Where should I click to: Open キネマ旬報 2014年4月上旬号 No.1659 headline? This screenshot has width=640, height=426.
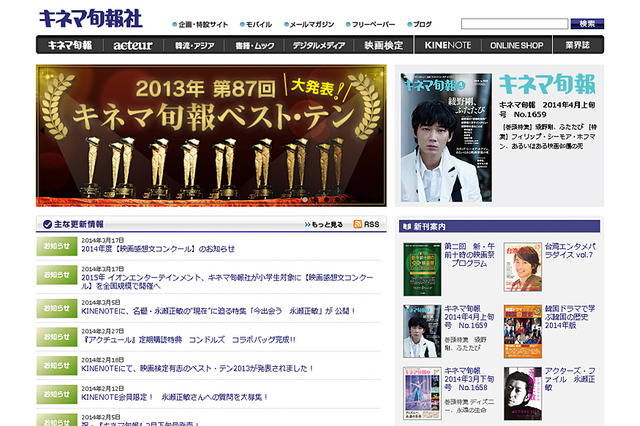547,109
